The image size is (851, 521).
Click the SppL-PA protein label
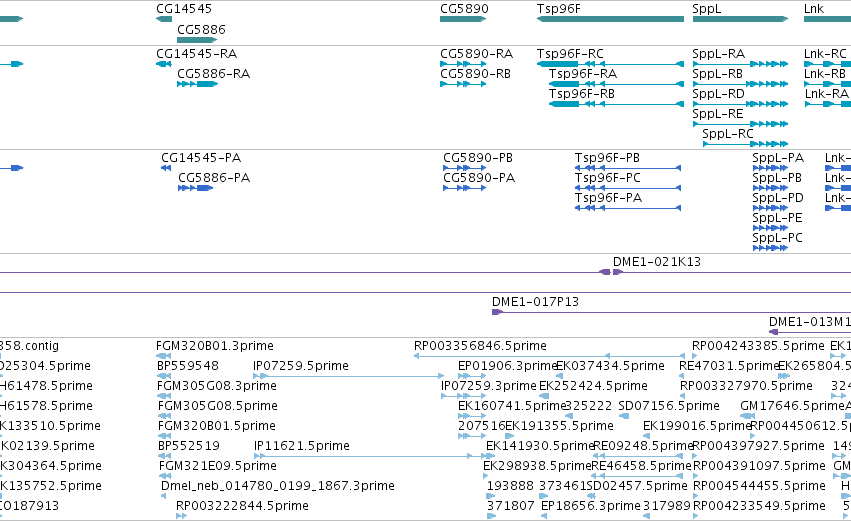(x=778, y=158)
